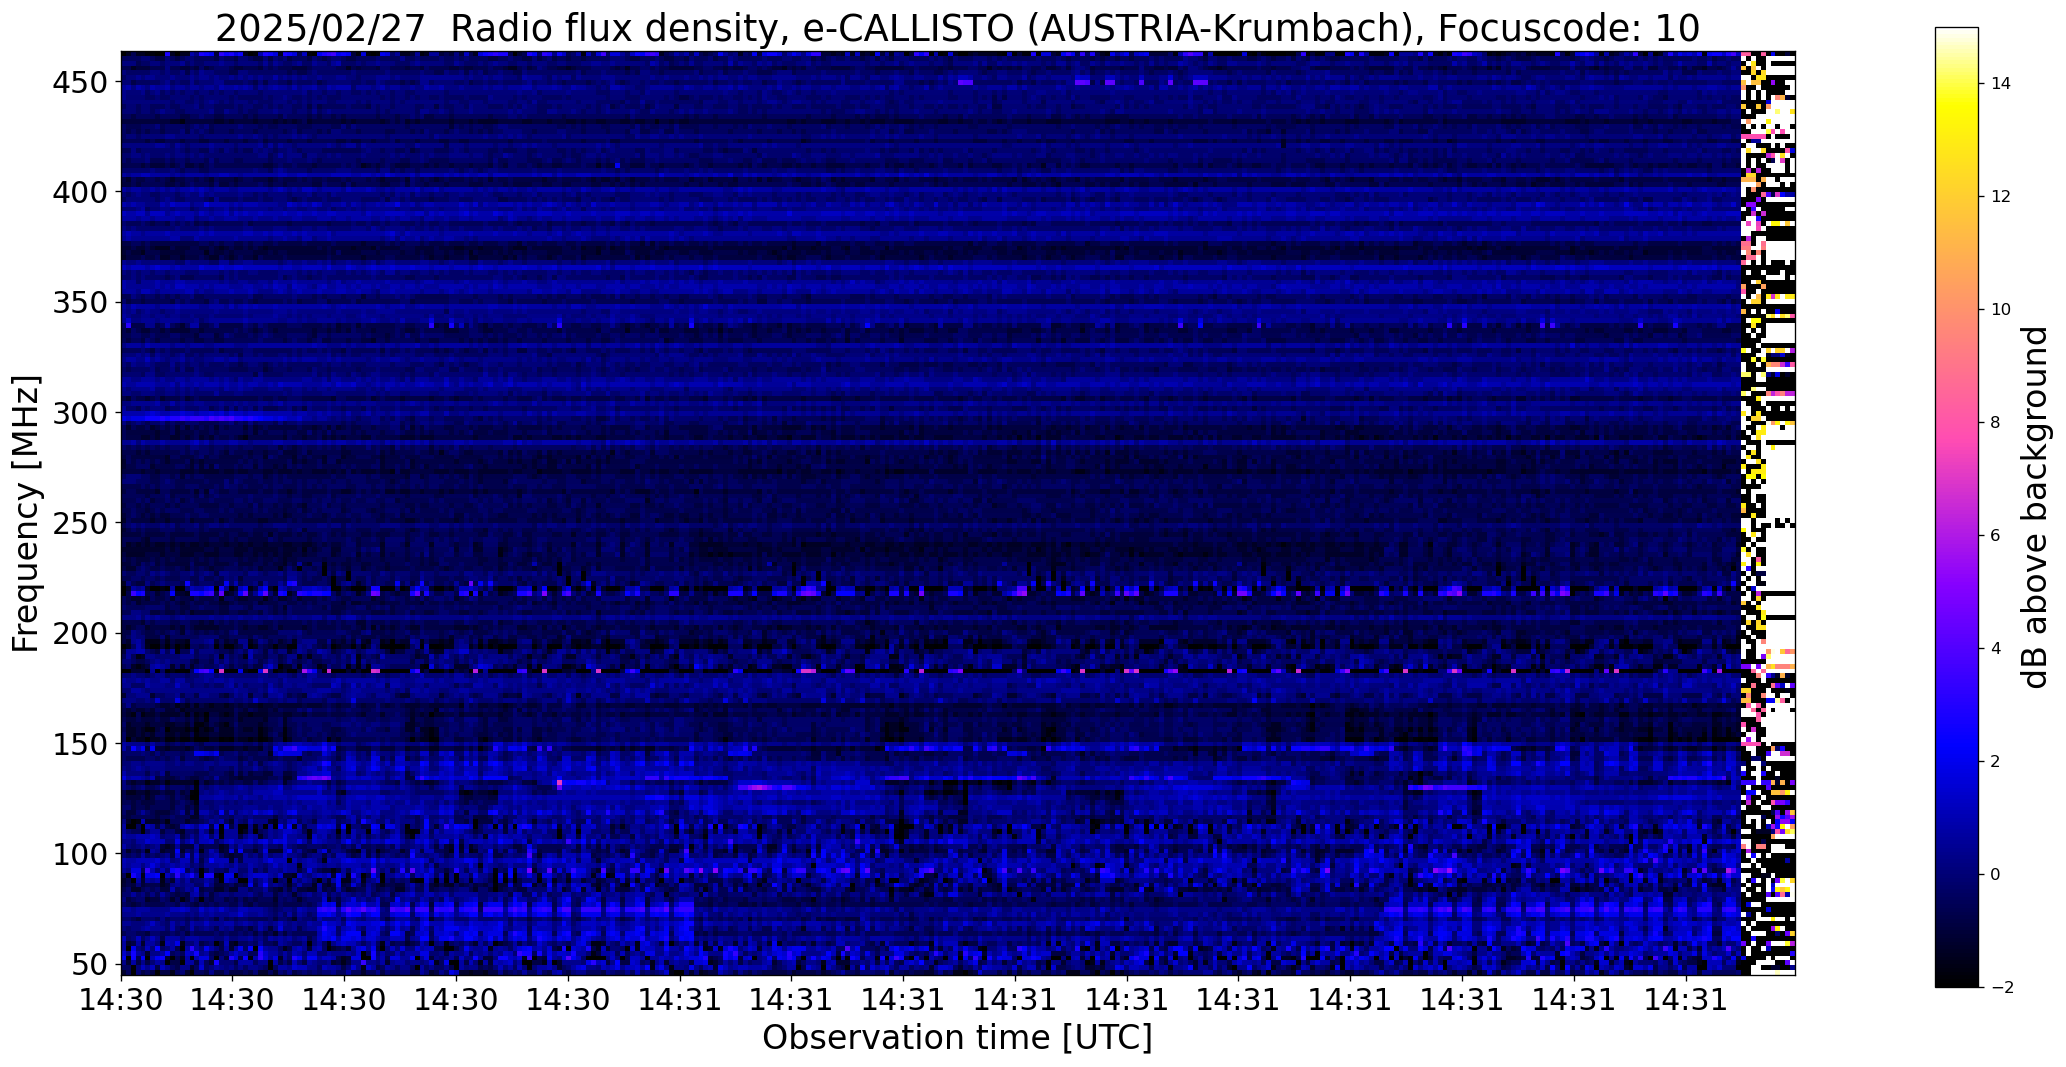Click the 150 frequency tick label
The width and height of the screenshot is (2066, 1067).
point(79,744)
